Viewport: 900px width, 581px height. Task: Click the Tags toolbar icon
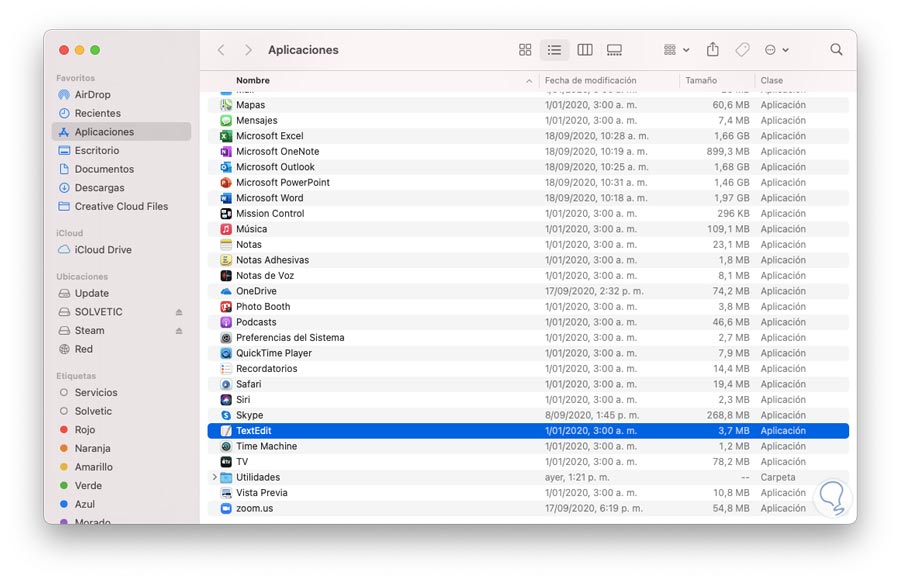(742, 50)
